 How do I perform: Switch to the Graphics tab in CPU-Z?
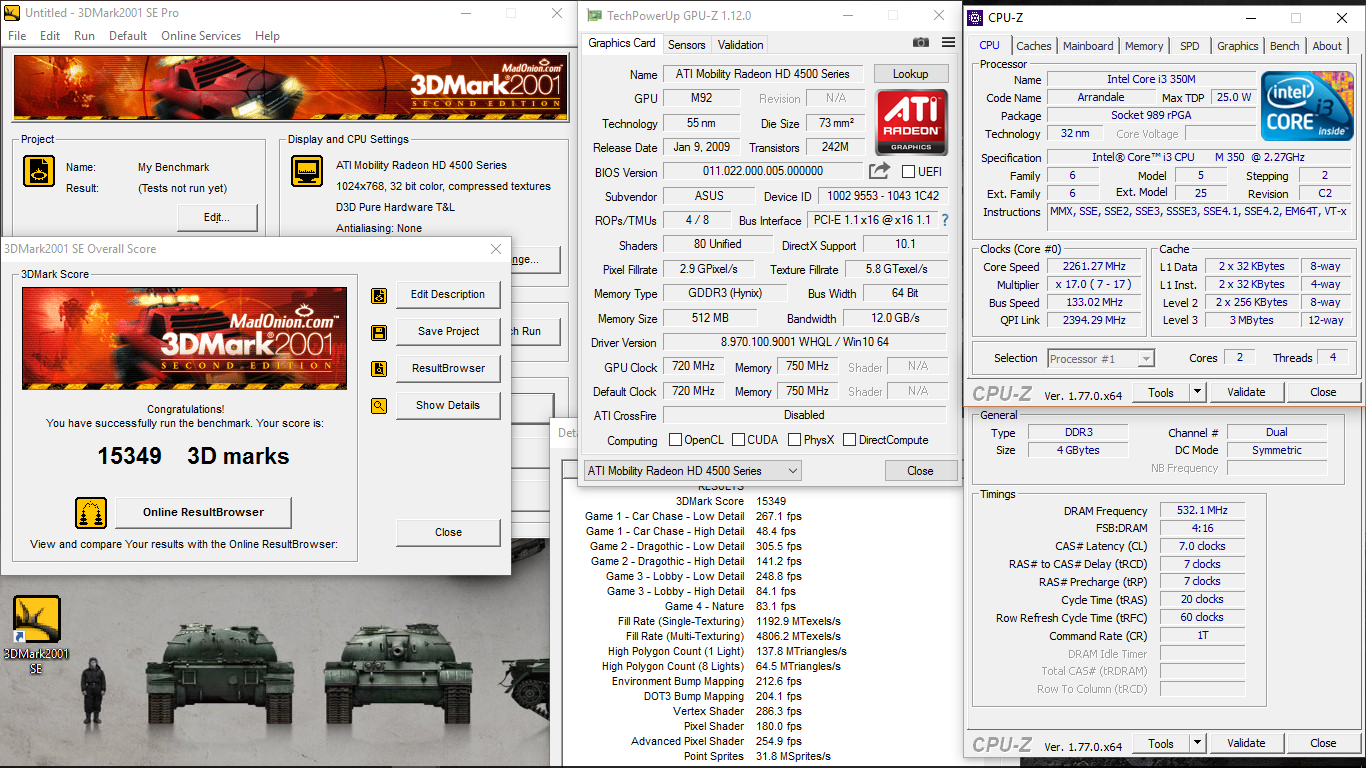tap(1238, 46)
